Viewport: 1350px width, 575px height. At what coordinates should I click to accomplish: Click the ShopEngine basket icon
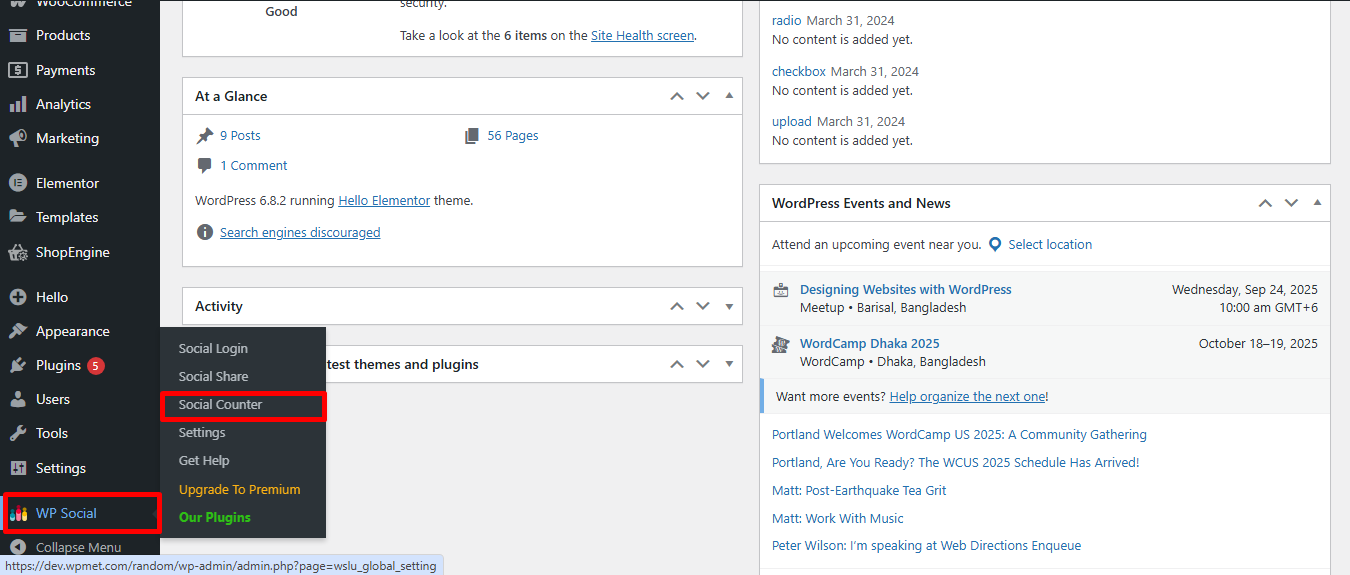click(x=17, y=252)
